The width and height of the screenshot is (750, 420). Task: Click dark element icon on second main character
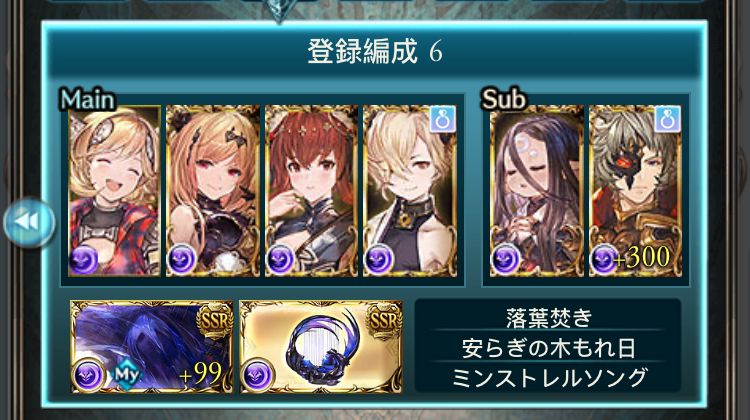click(x=182, y=260)
